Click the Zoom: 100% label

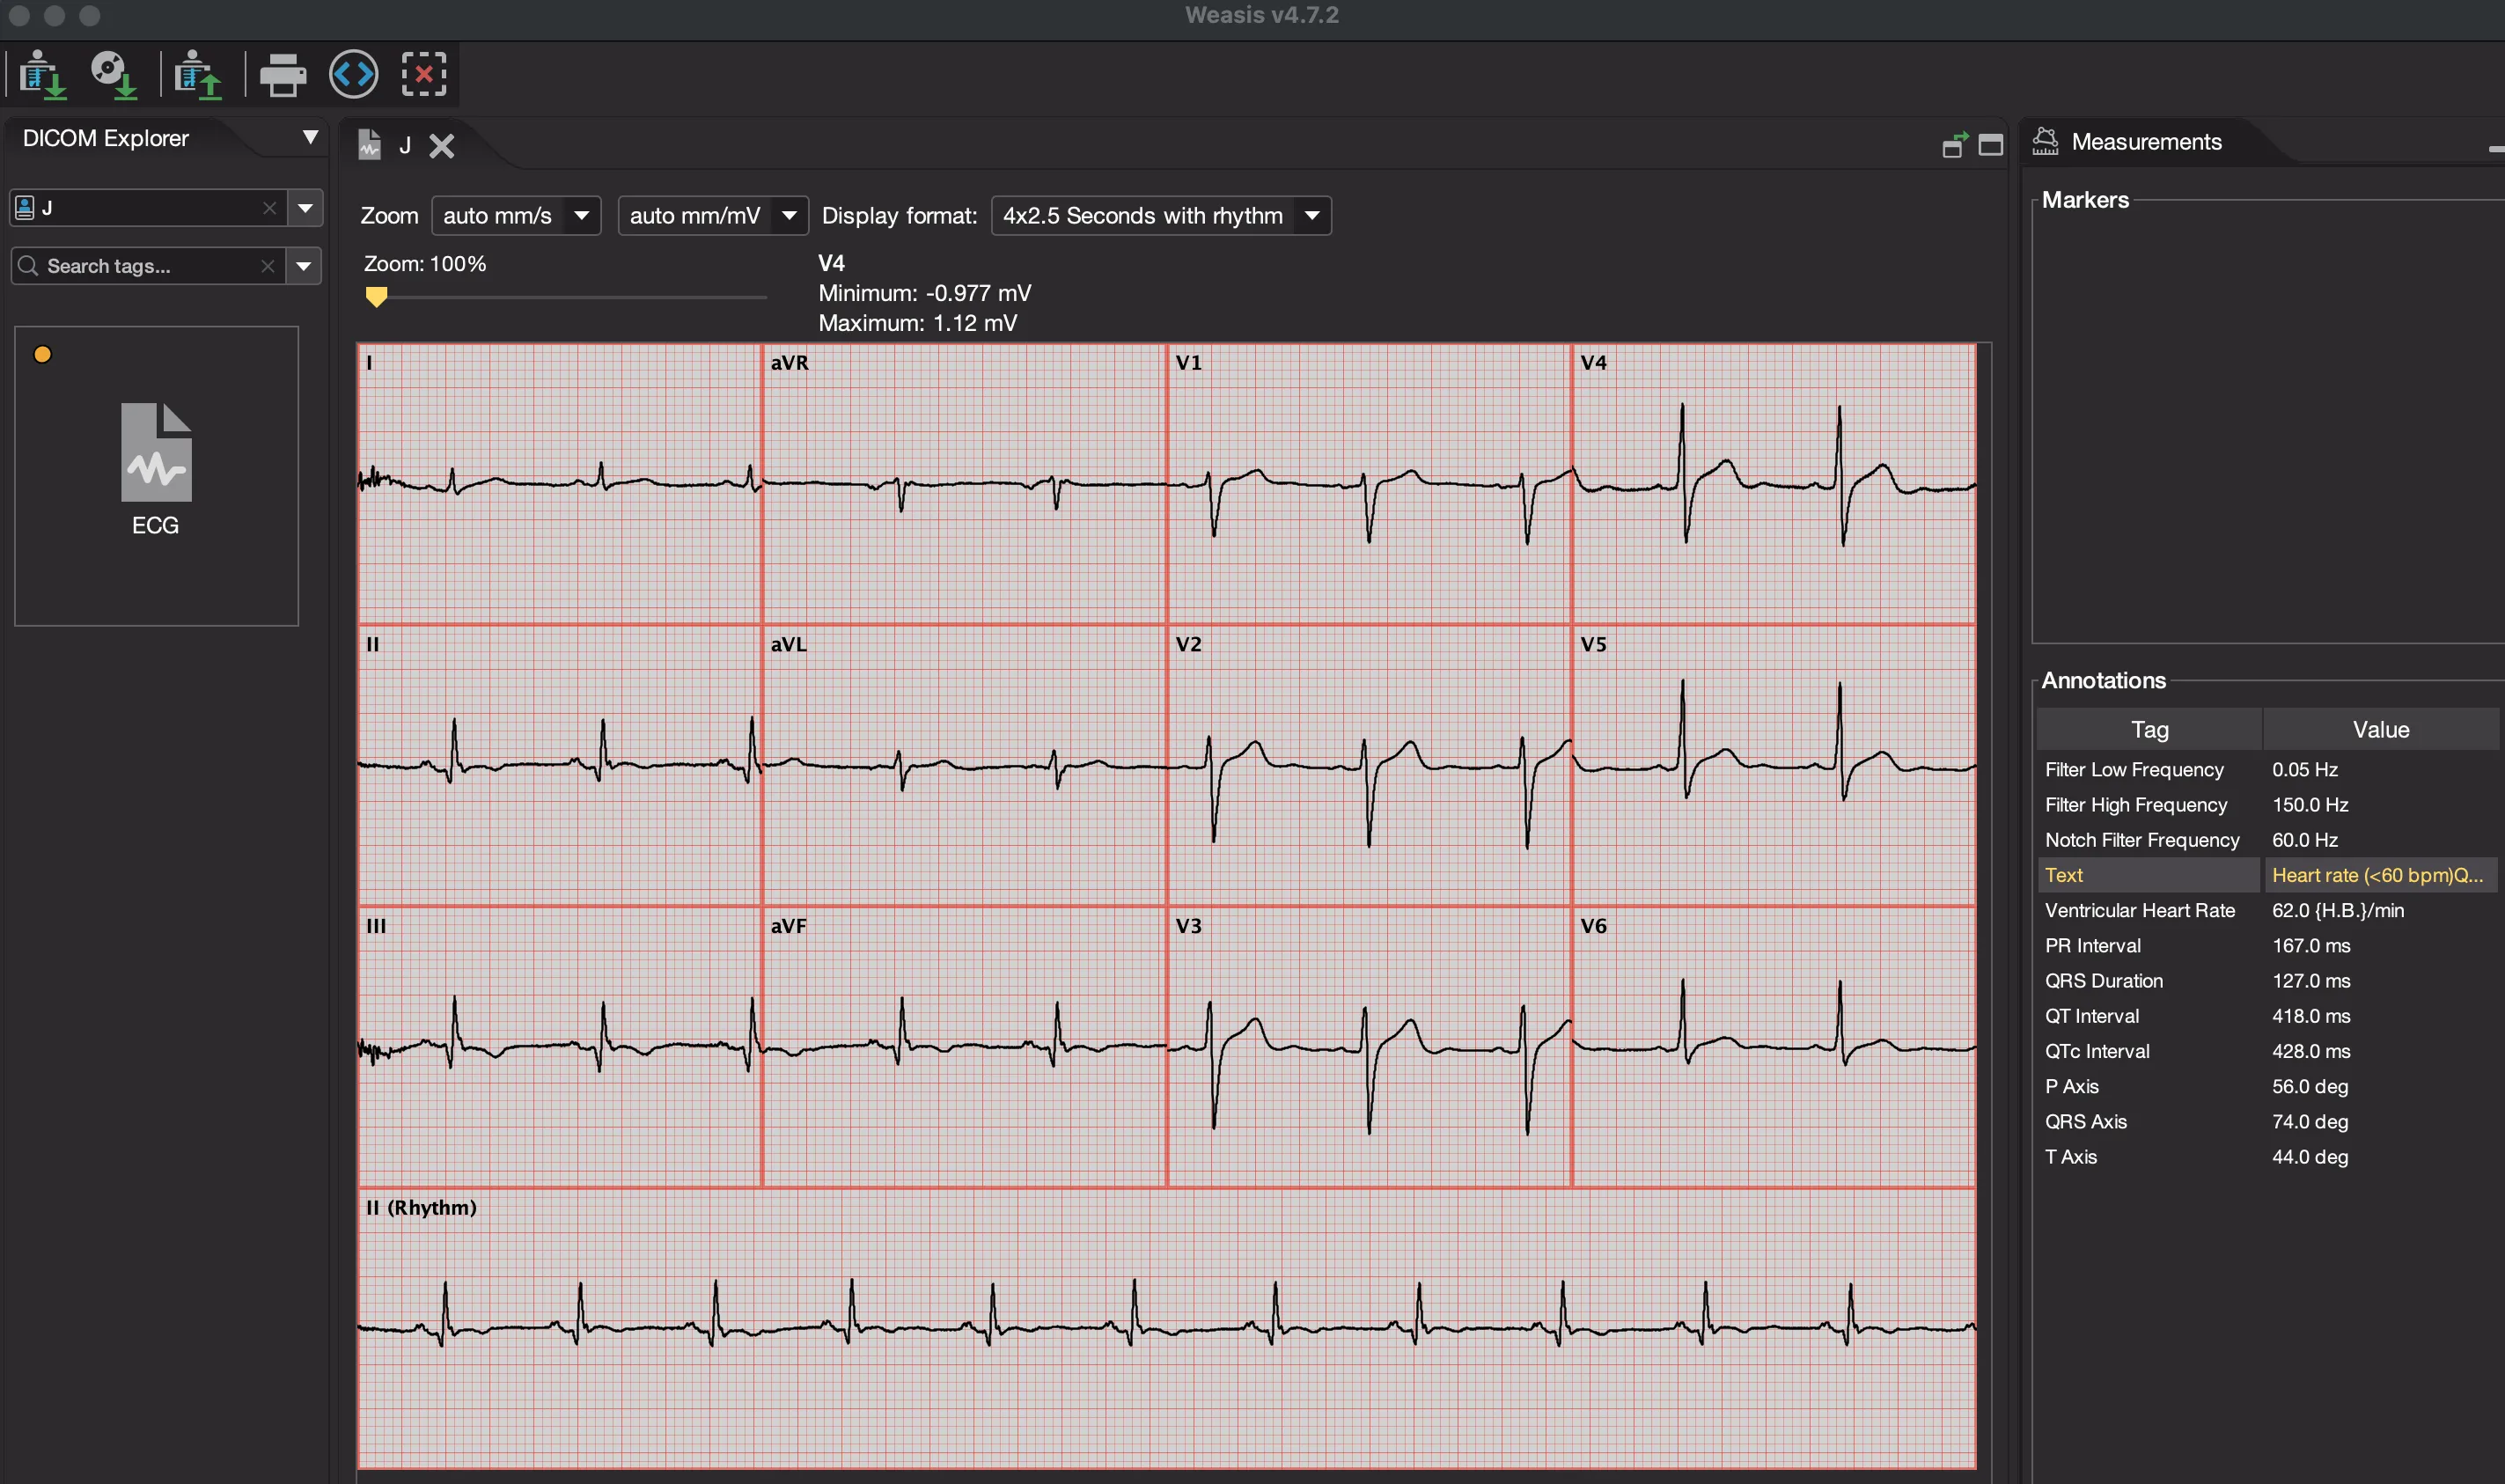pos(425,264)
